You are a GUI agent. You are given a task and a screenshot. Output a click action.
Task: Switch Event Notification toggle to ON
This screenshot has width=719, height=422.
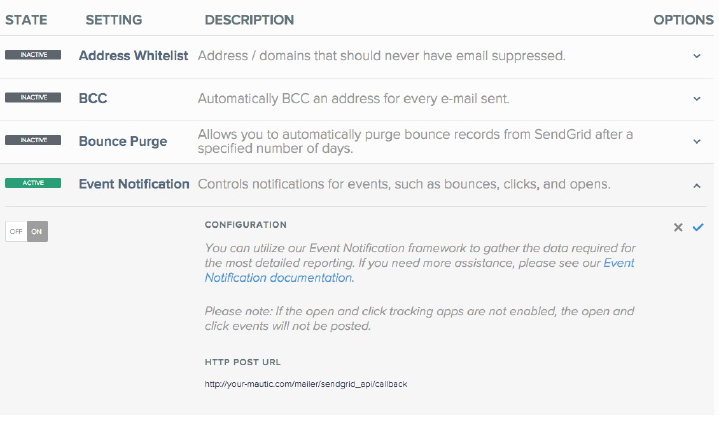37,231
